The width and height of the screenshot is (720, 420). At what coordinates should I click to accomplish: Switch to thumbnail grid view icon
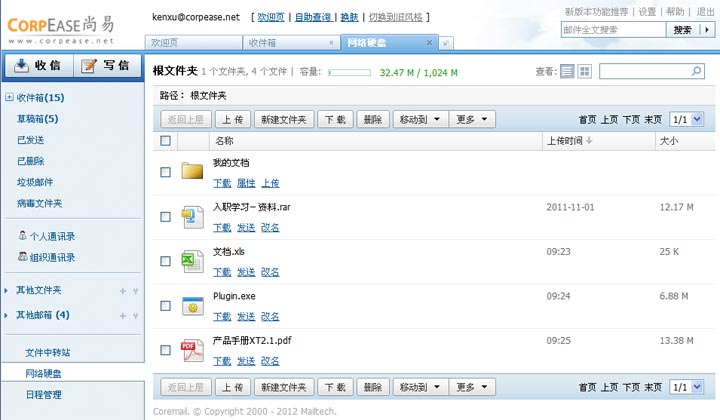(585, 72)
